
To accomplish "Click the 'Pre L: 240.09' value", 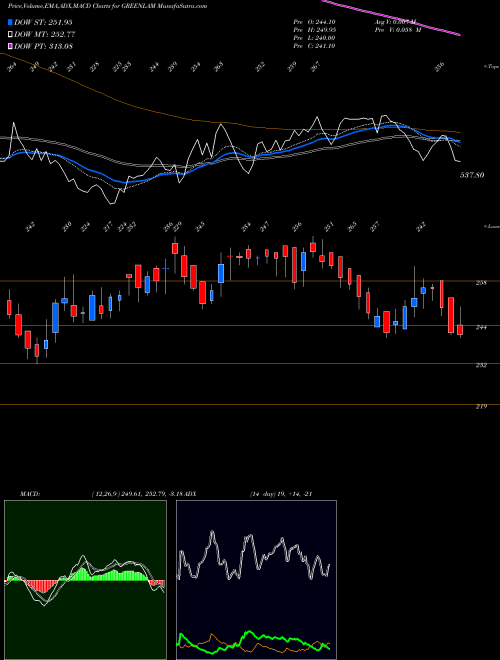I will click(x=314, y=38).
